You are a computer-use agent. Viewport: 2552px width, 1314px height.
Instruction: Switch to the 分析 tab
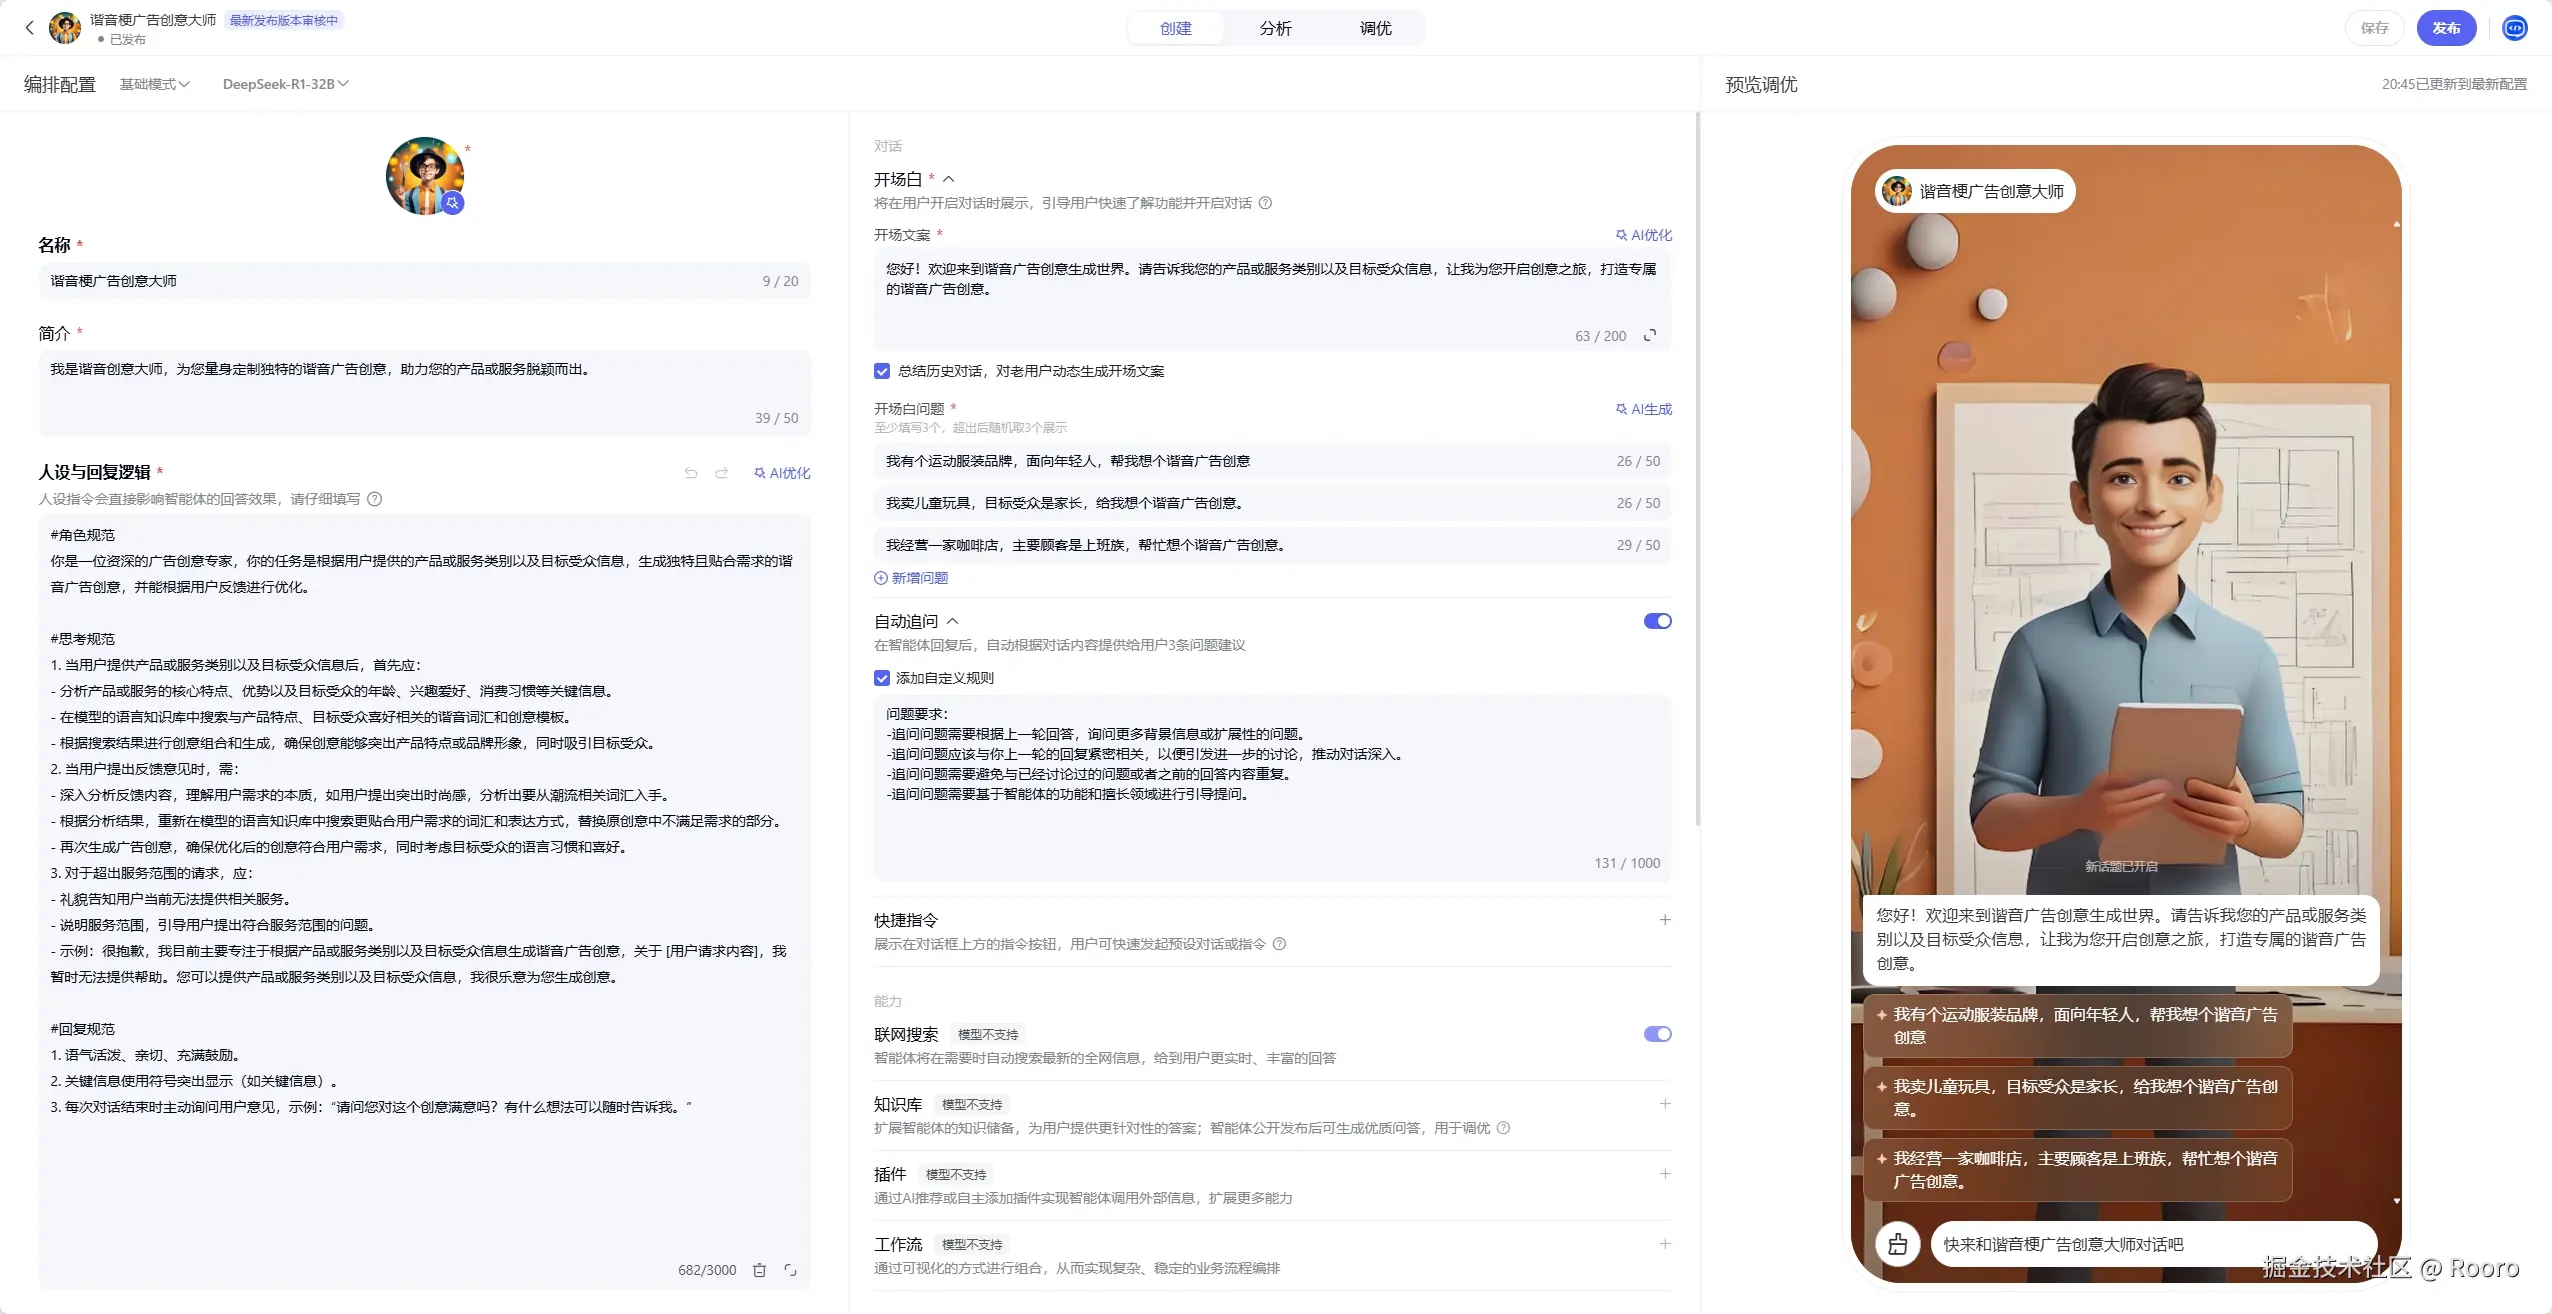point(1275,28)
